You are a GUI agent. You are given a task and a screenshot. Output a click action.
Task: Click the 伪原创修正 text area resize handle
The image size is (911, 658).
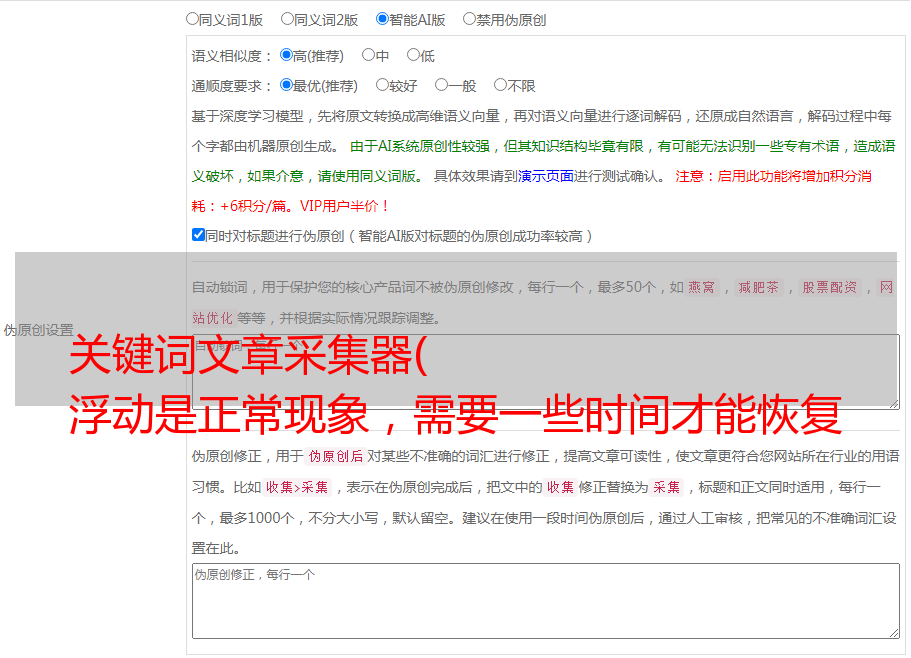(x=893, y=632)
